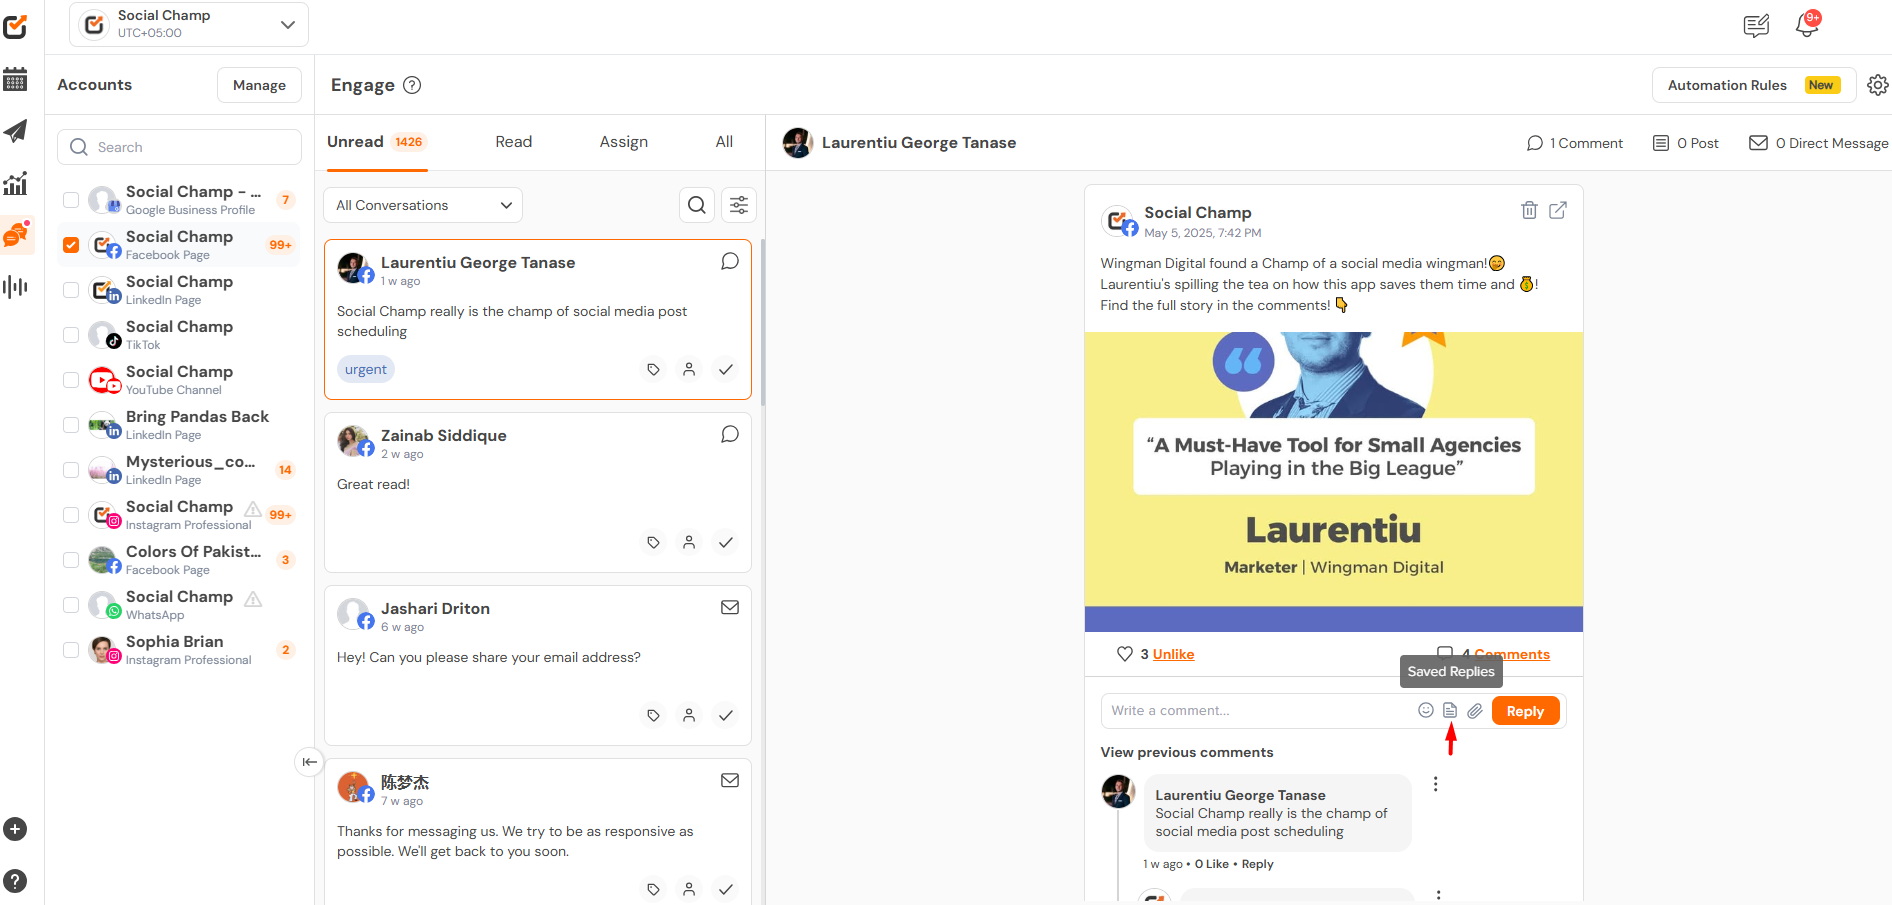Click the urgent tag on Laurentiu conversation
This screenshot has width=1892, height=905.
coord(366,369)
